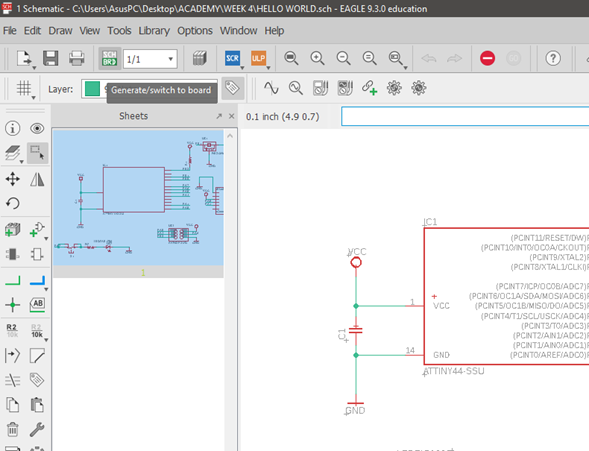Run a ULP with the orange ULP icon

pos(258,59)
